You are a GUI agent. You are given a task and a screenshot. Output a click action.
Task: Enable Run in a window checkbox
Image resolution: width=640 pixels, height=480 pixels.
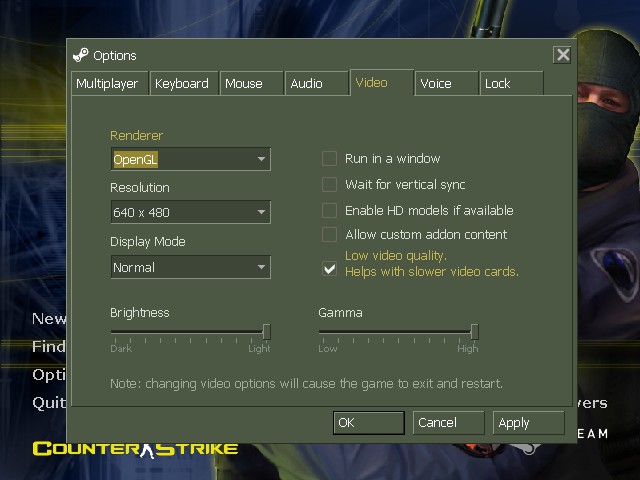click(329, 158)
